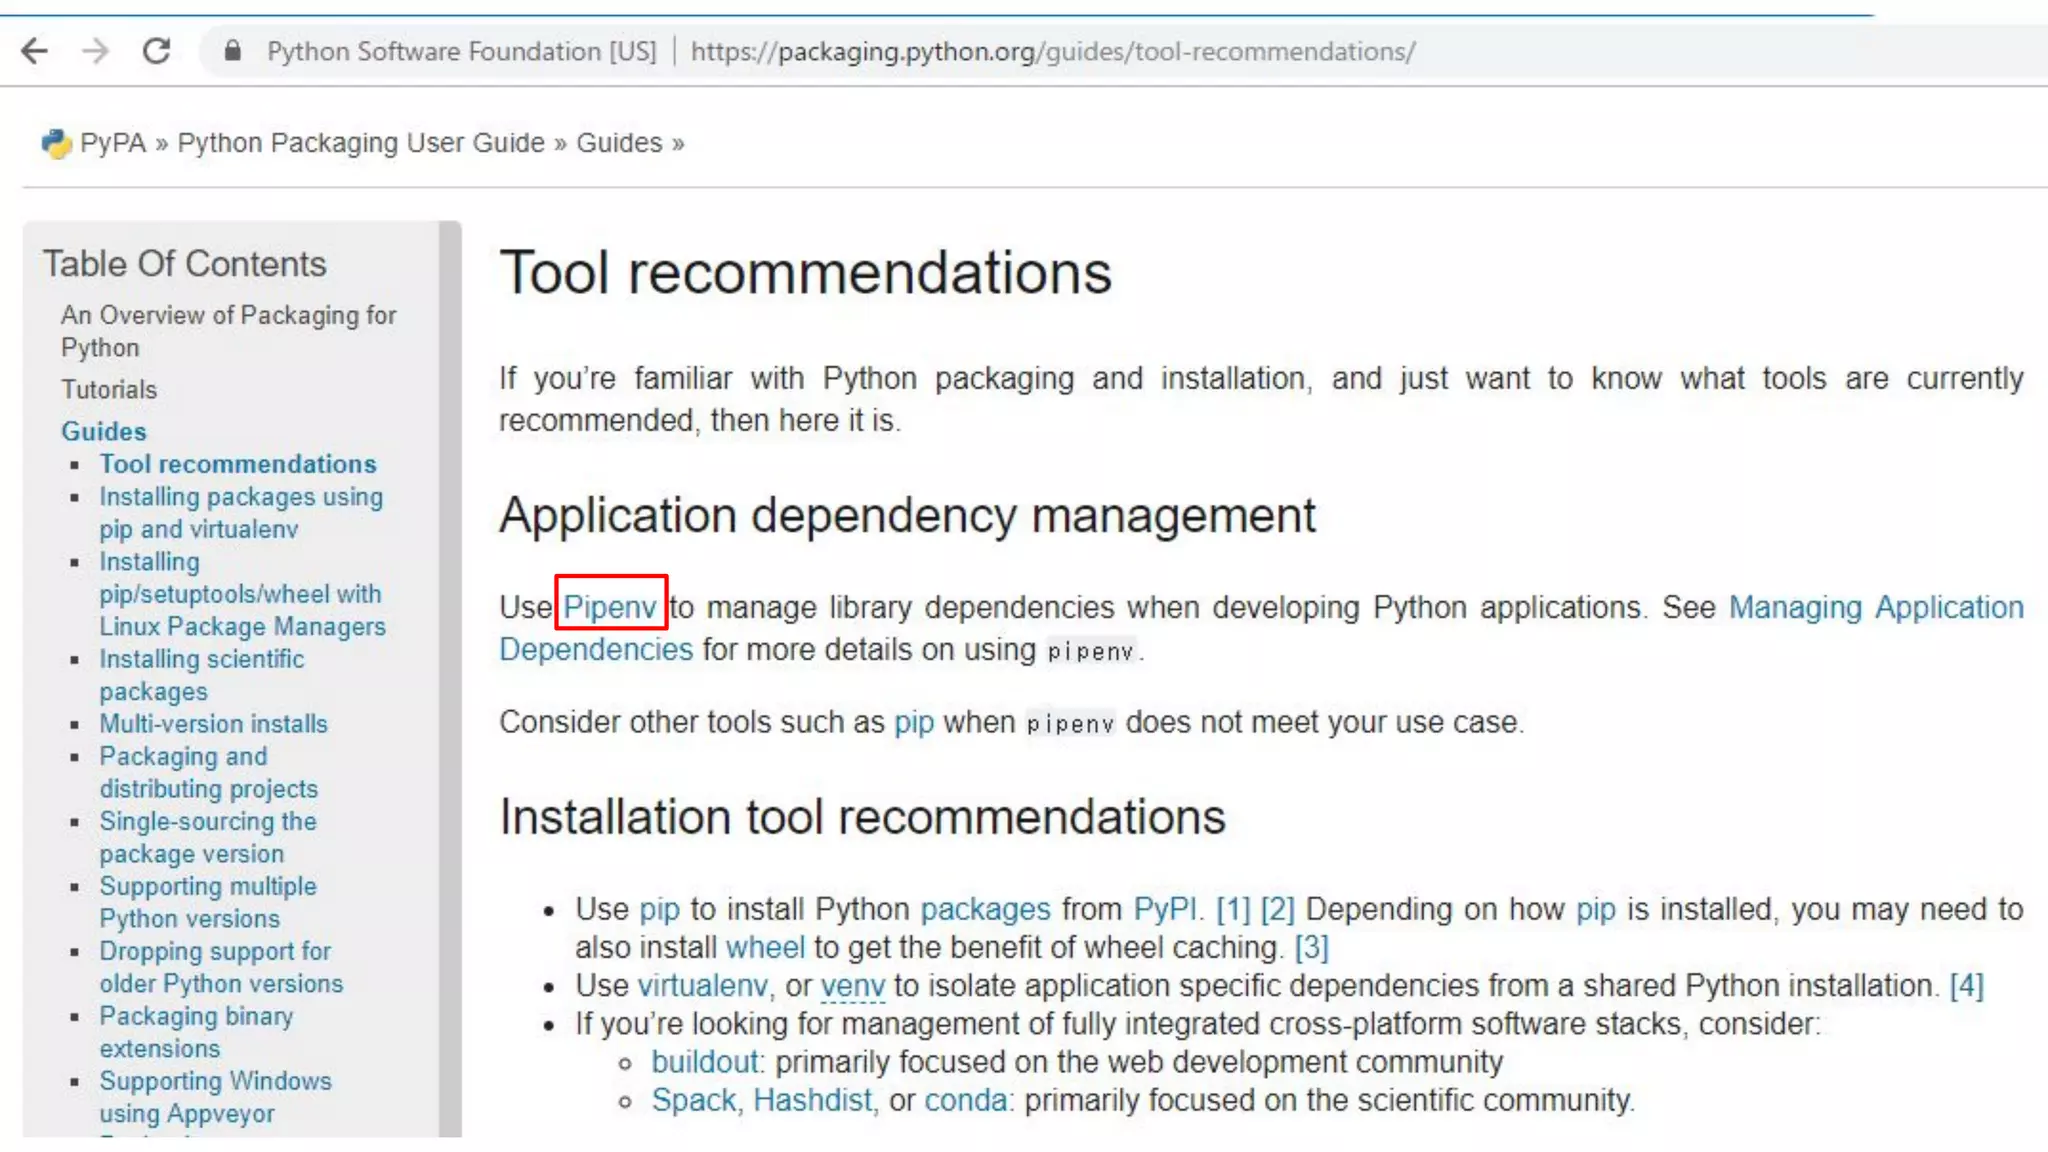Open the buildout link
Image resolution: width=2048 pixels, height=1152 pixels.
tap(705, 1062)
